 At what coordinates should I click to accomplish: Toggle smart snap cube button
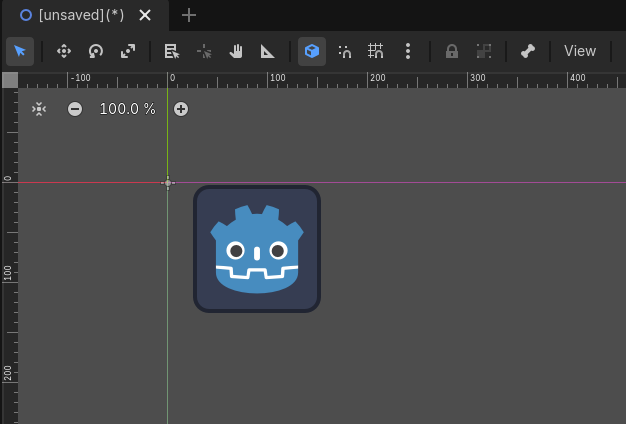(312, 52)
